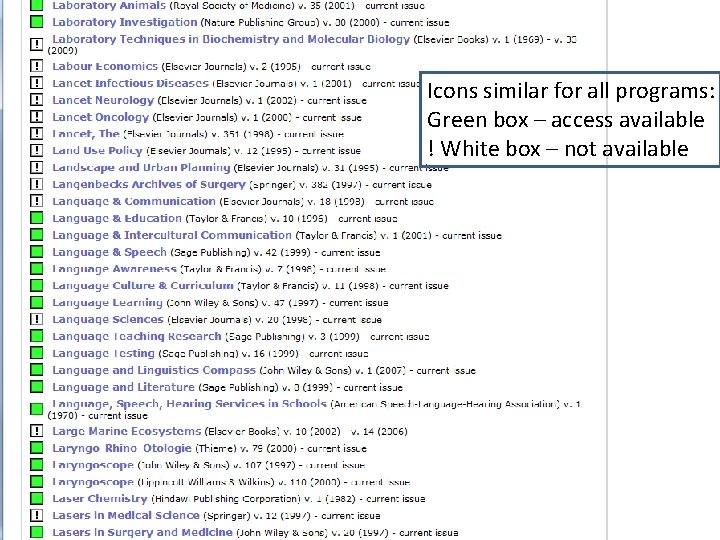Viewport: 720px width, 540px height.
Task: Open the Language Teaching Research link
Action: [137, 336]
